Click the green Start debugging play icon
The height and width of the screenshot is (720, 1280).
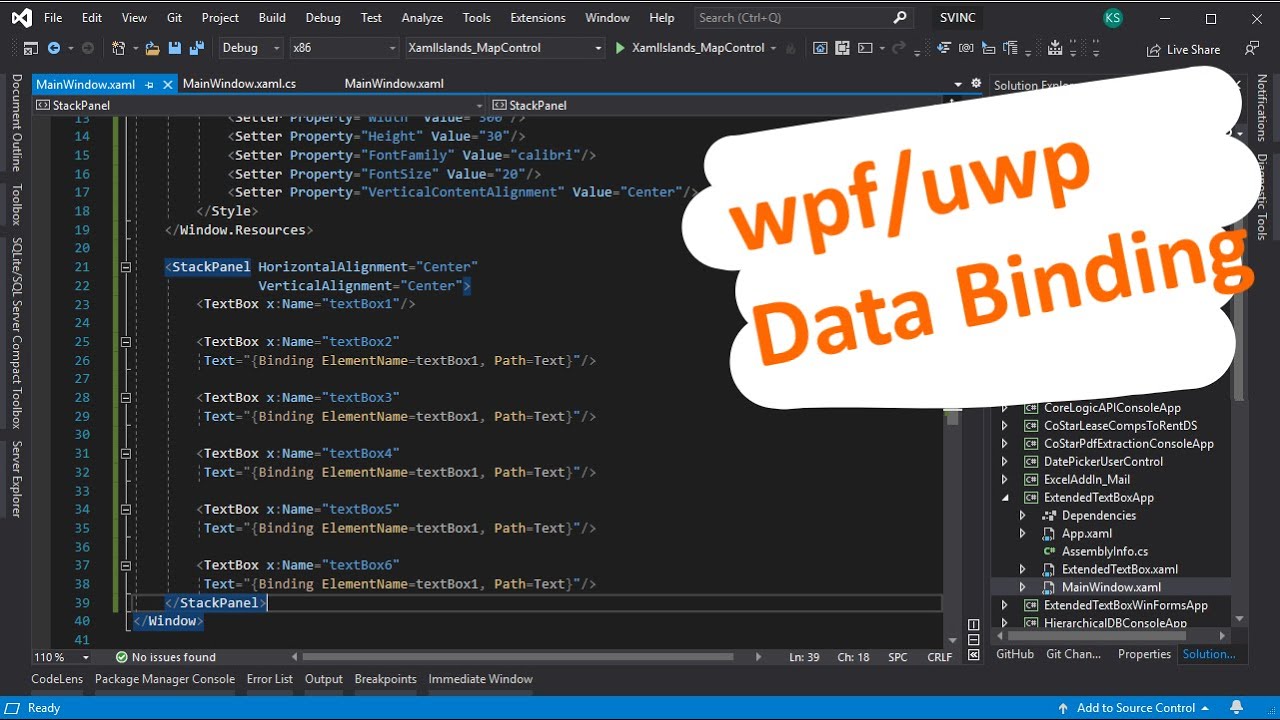point(620,48)
